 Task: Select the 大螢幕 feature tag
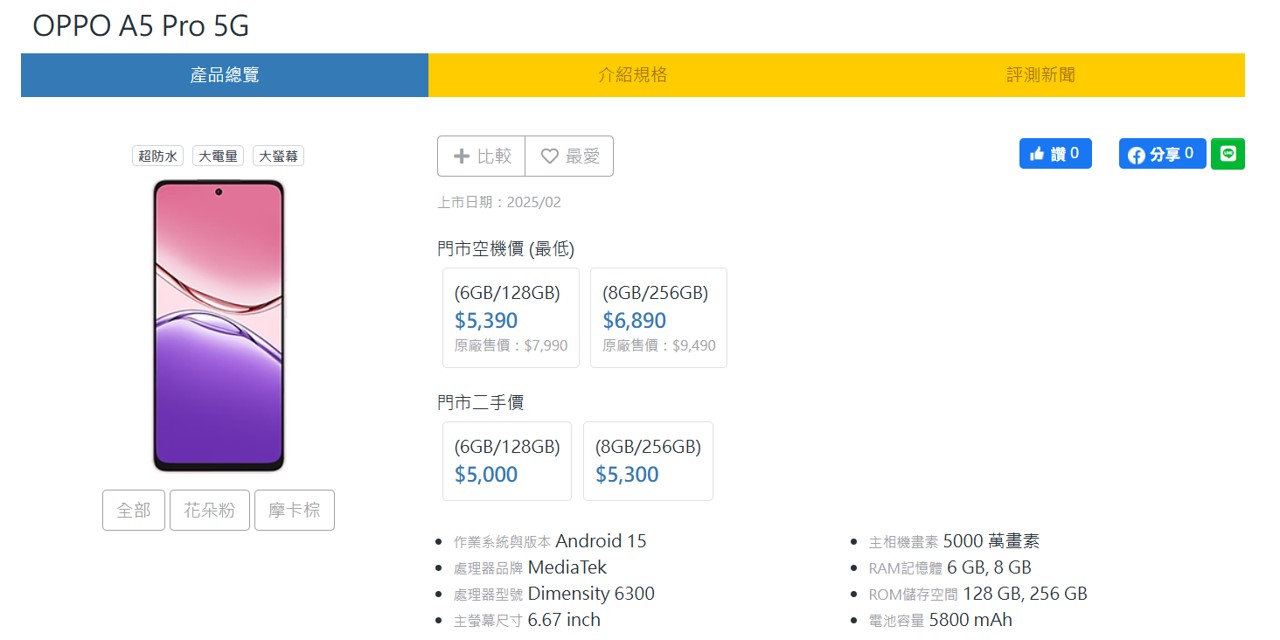click(x=278, y=156)
